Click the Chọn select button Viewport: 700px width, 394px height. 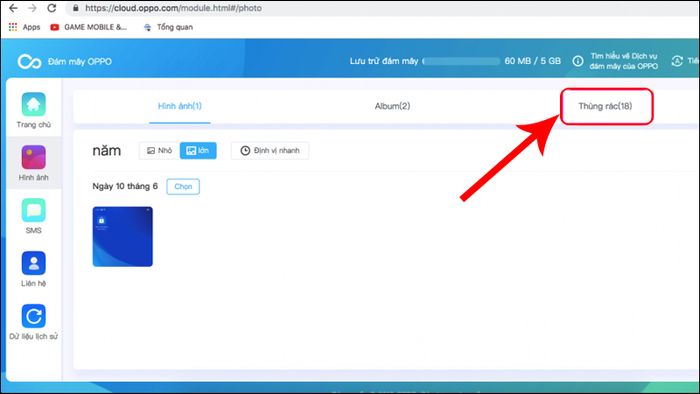pos(183,187)
